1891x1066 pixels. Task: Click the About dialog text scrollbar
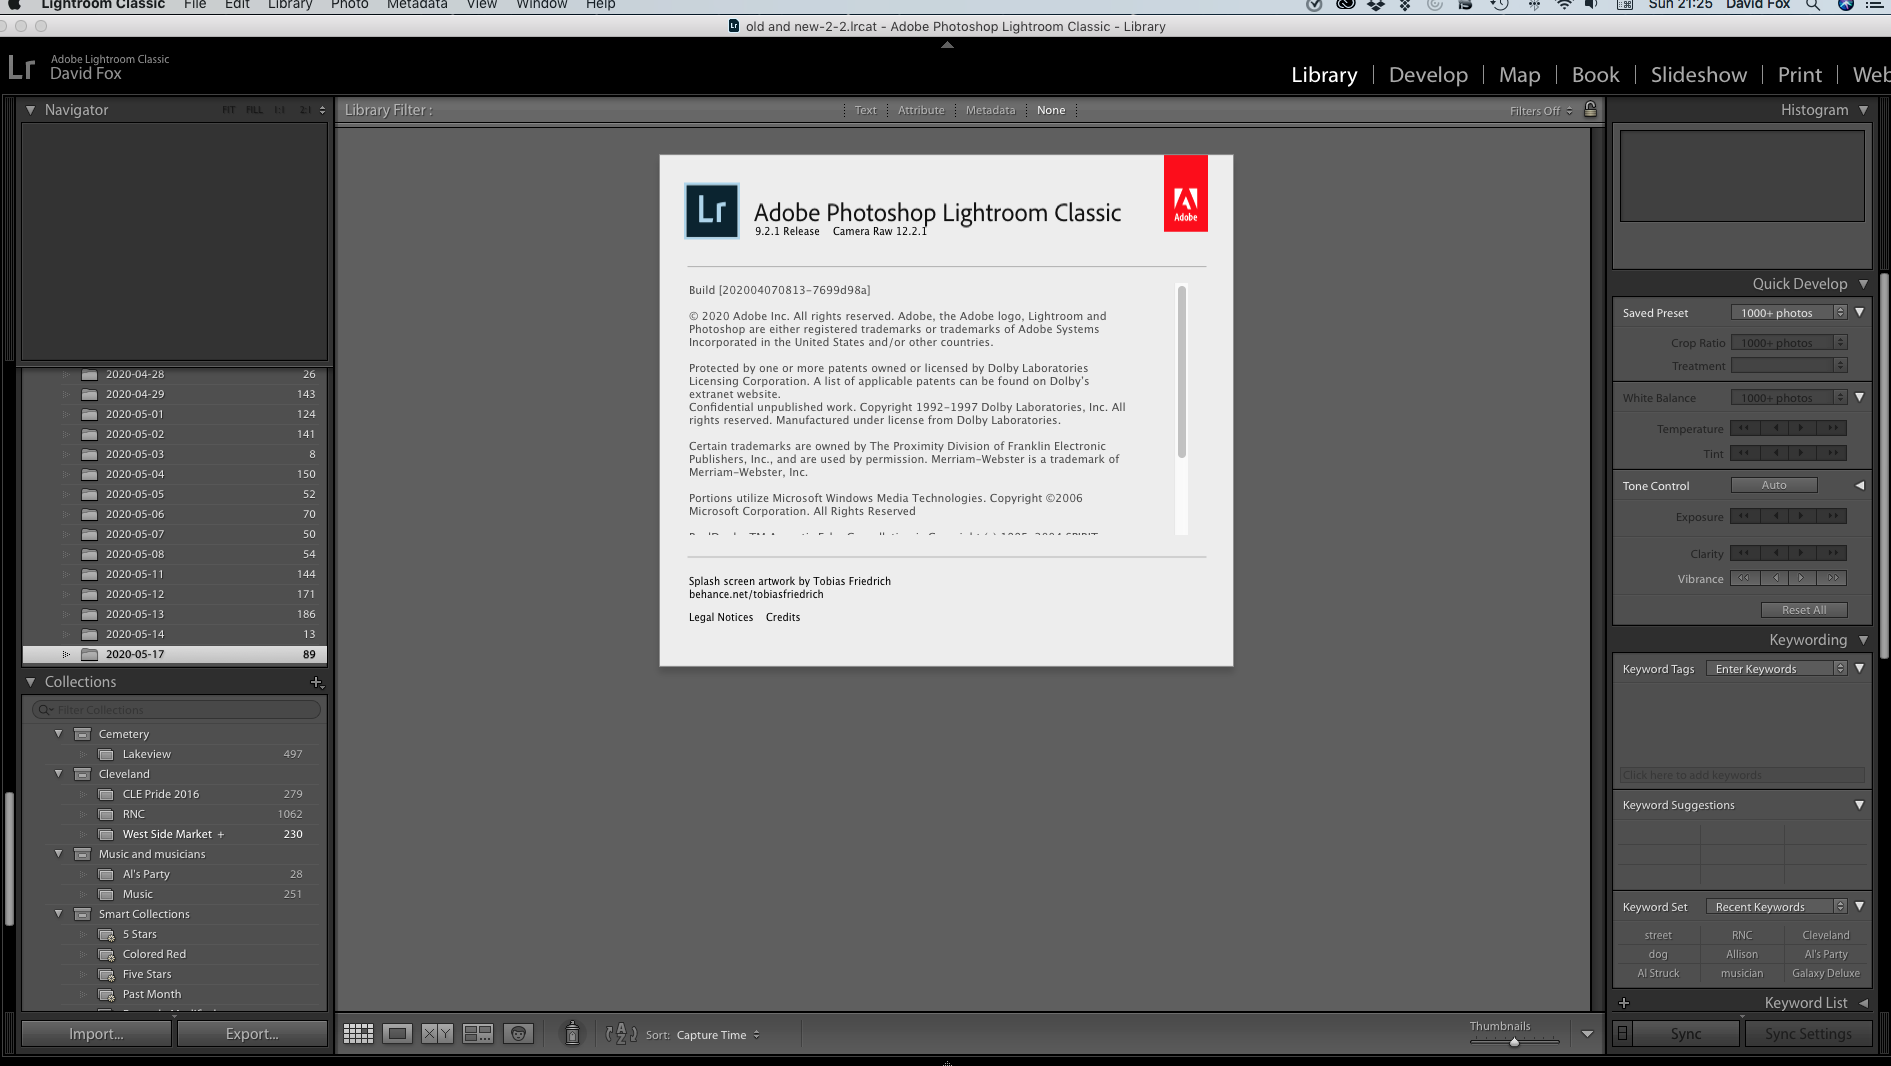tap(1182, 372)
